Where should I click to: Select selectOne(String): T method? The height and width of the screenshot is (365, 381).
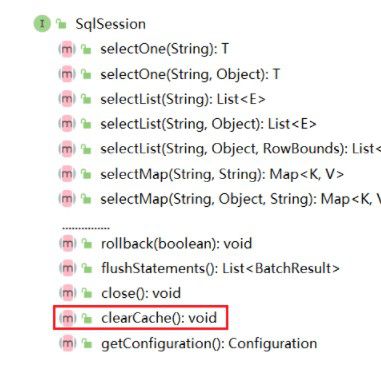pos(164,49)
